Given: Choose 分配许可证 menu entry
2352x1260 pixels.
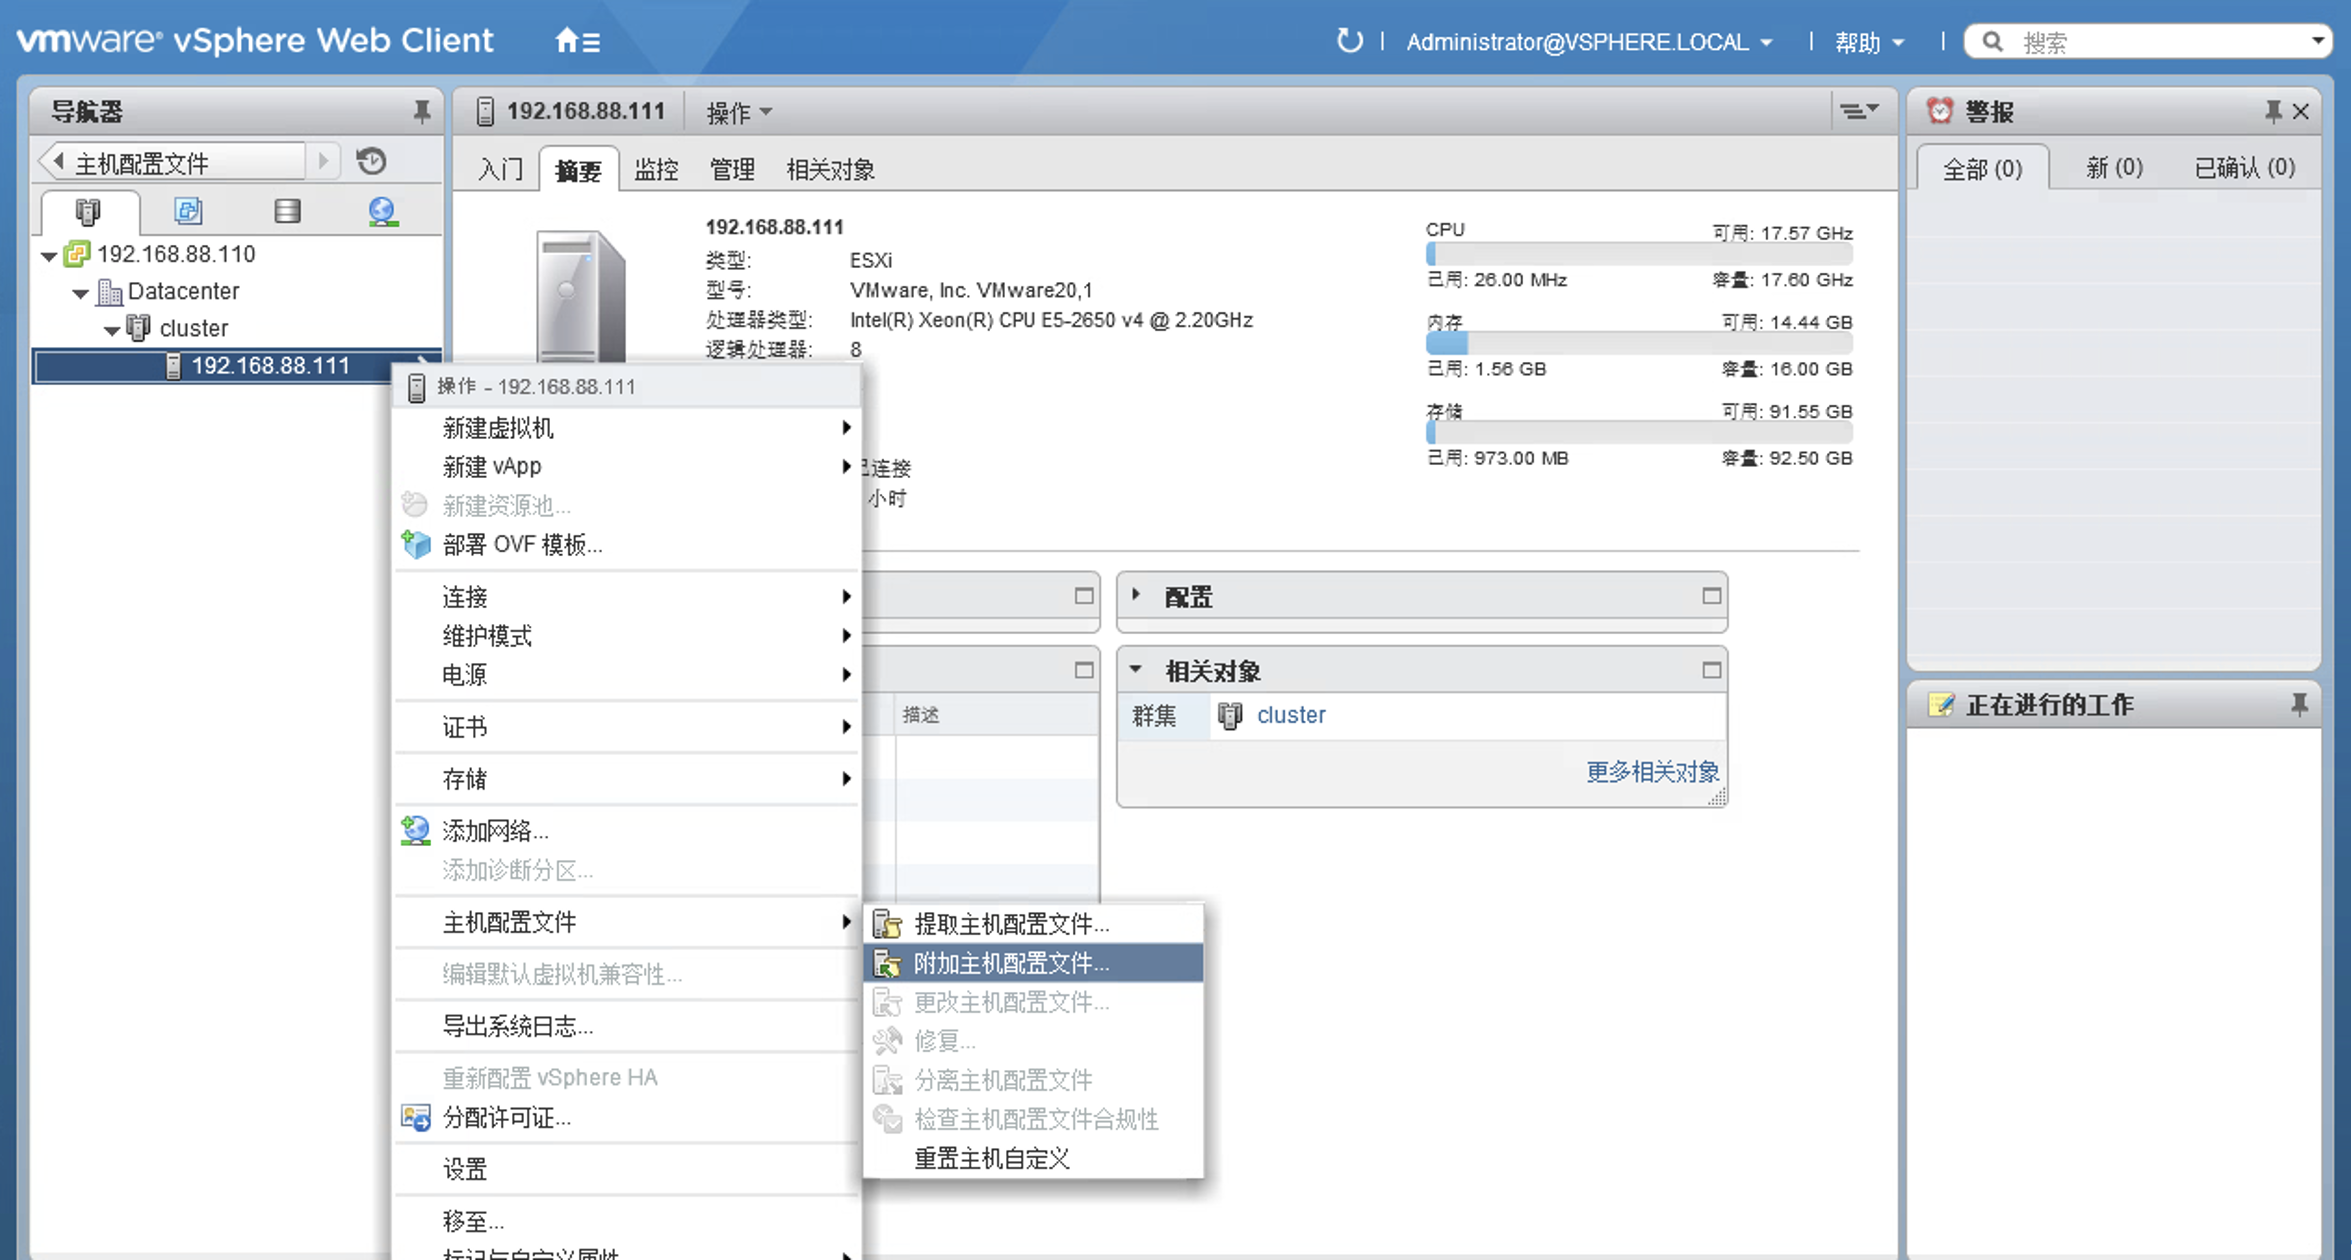Looking at the screenshot, I should click(x=628, y=1118).
